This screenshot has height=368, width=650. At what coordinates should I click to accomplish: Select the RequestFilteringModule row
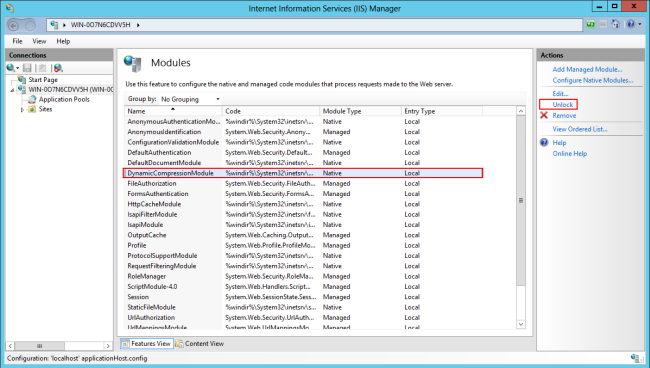pos(303,266)
